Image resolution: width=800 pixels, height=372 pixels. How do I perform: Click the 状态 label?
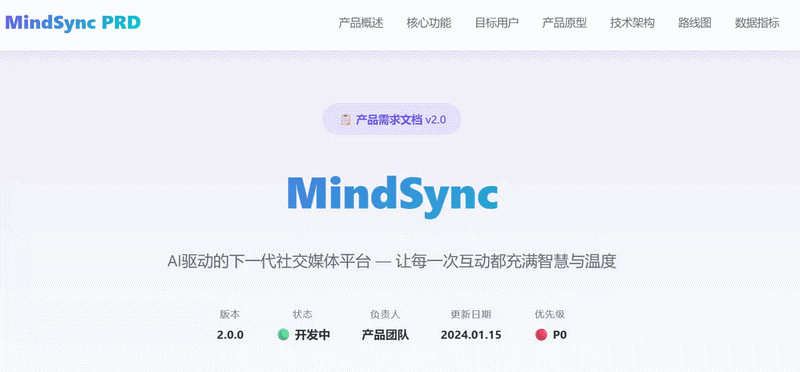[303, 314]
